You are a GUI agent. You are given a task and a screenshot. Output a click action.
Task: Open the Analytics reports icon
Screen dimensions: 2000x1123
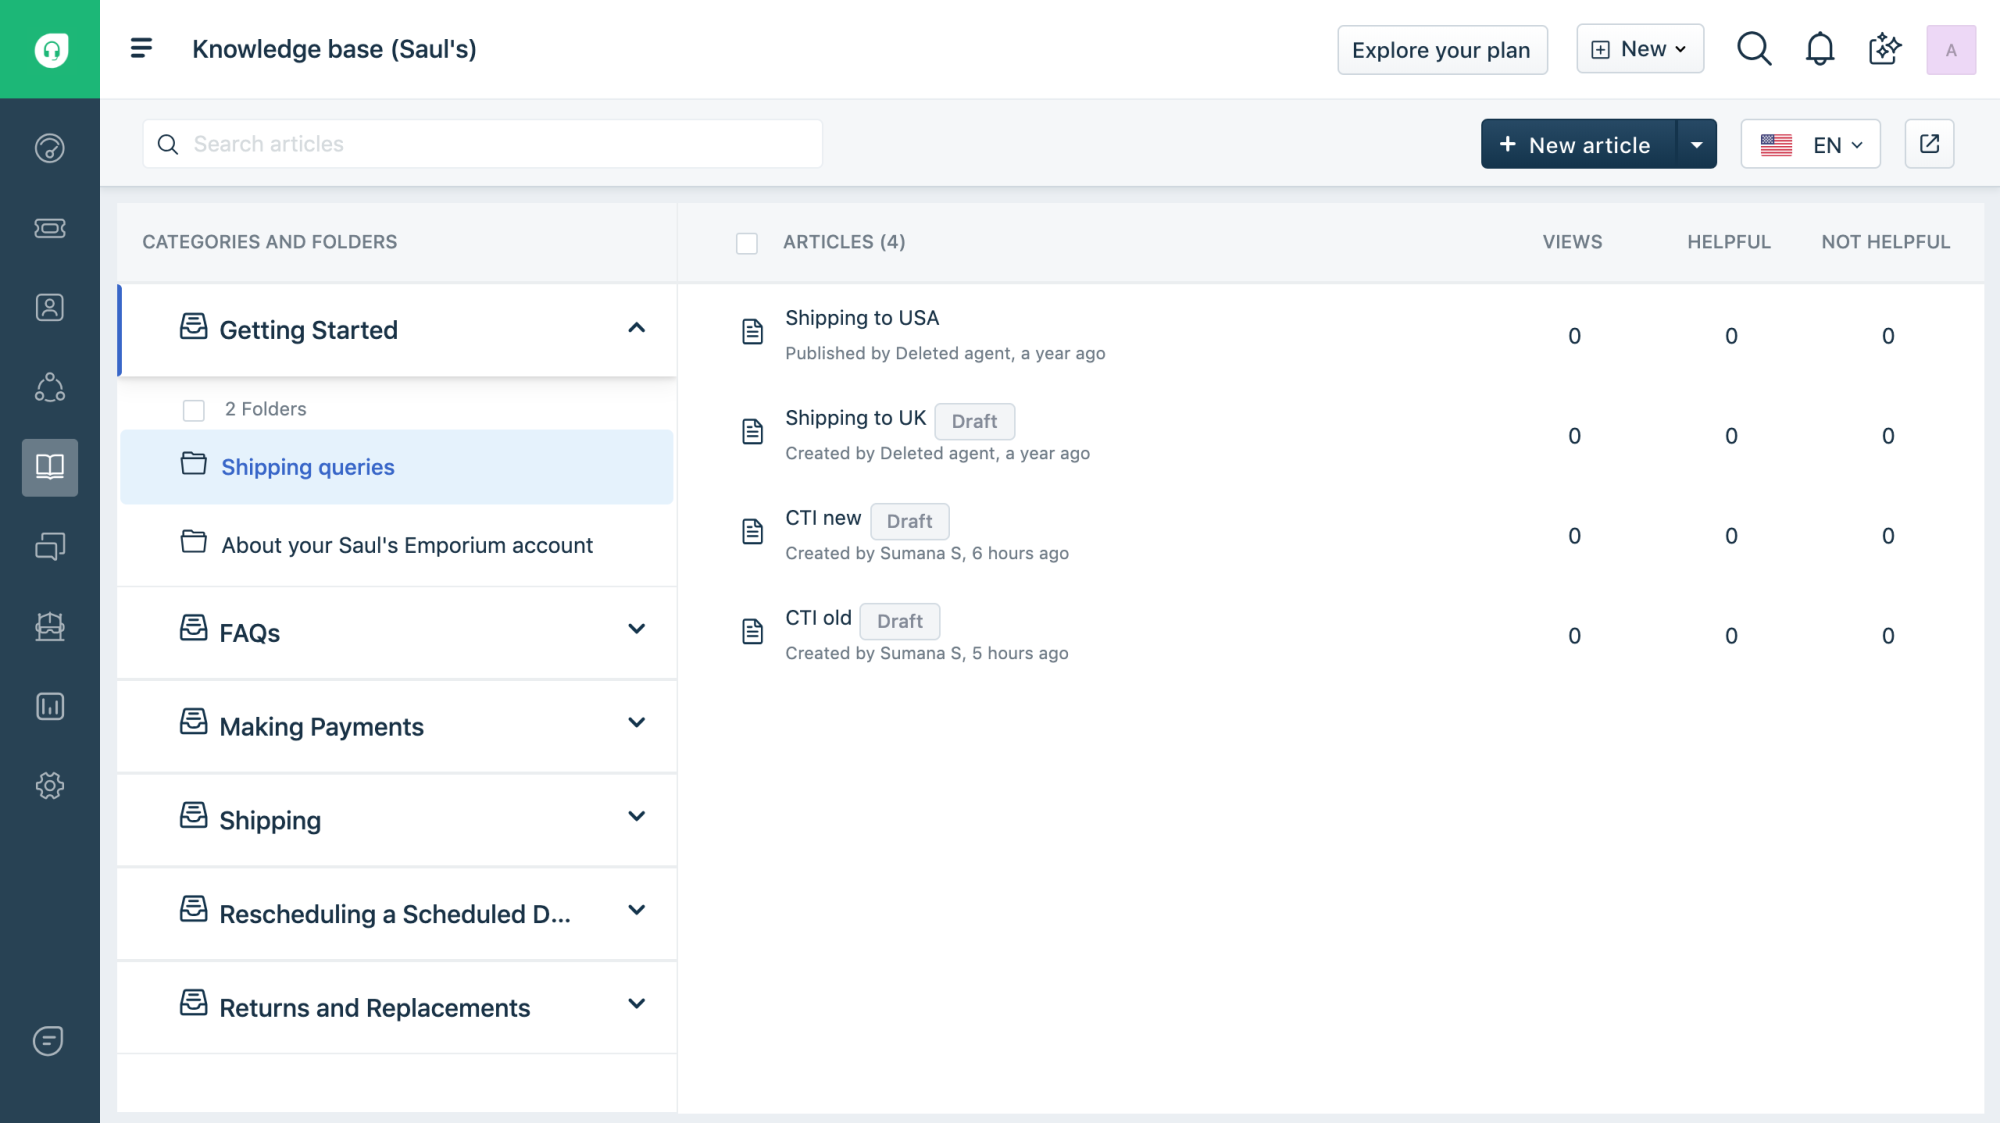click(x=49, y=705)
